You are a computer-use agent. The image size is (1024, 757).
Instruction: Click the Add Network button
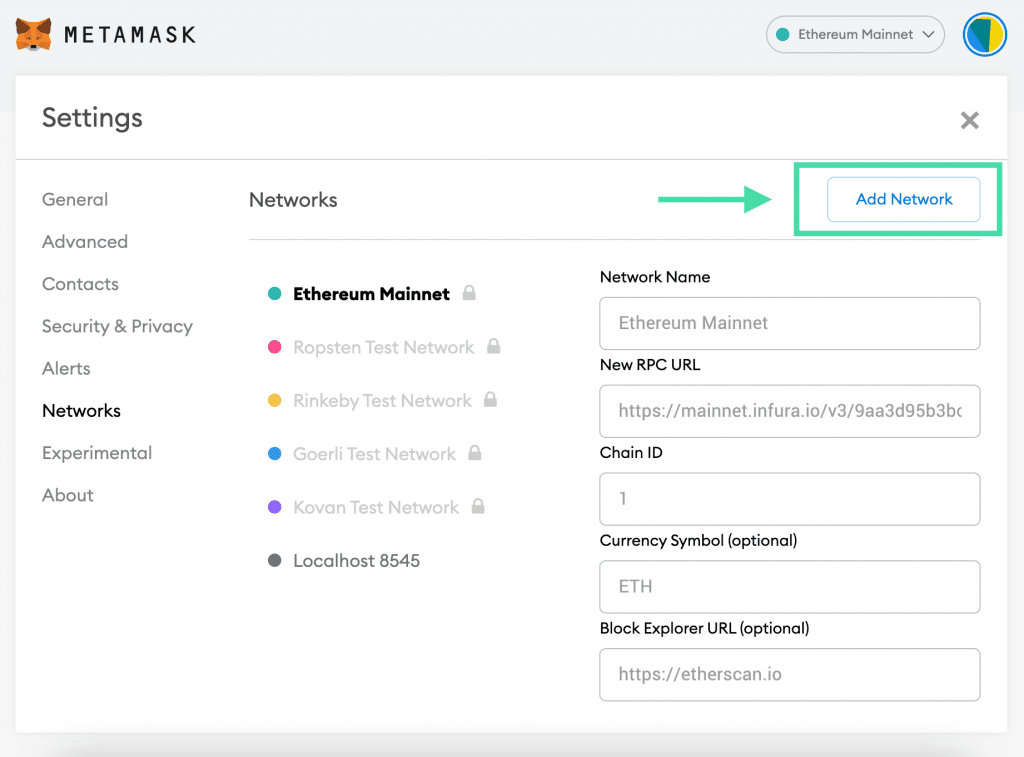coord(903,199)
